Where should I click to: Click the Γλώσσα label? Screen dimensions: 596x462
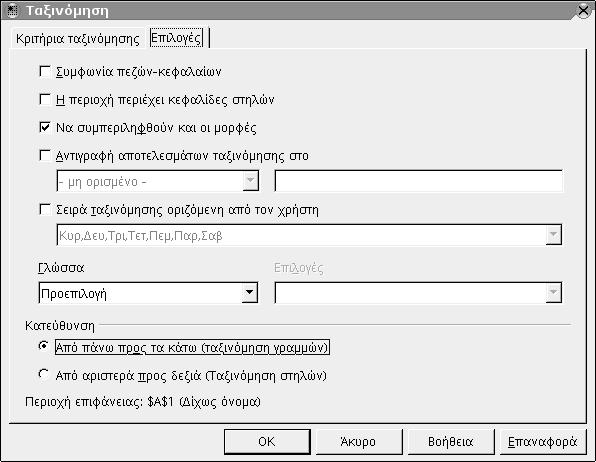61,268
